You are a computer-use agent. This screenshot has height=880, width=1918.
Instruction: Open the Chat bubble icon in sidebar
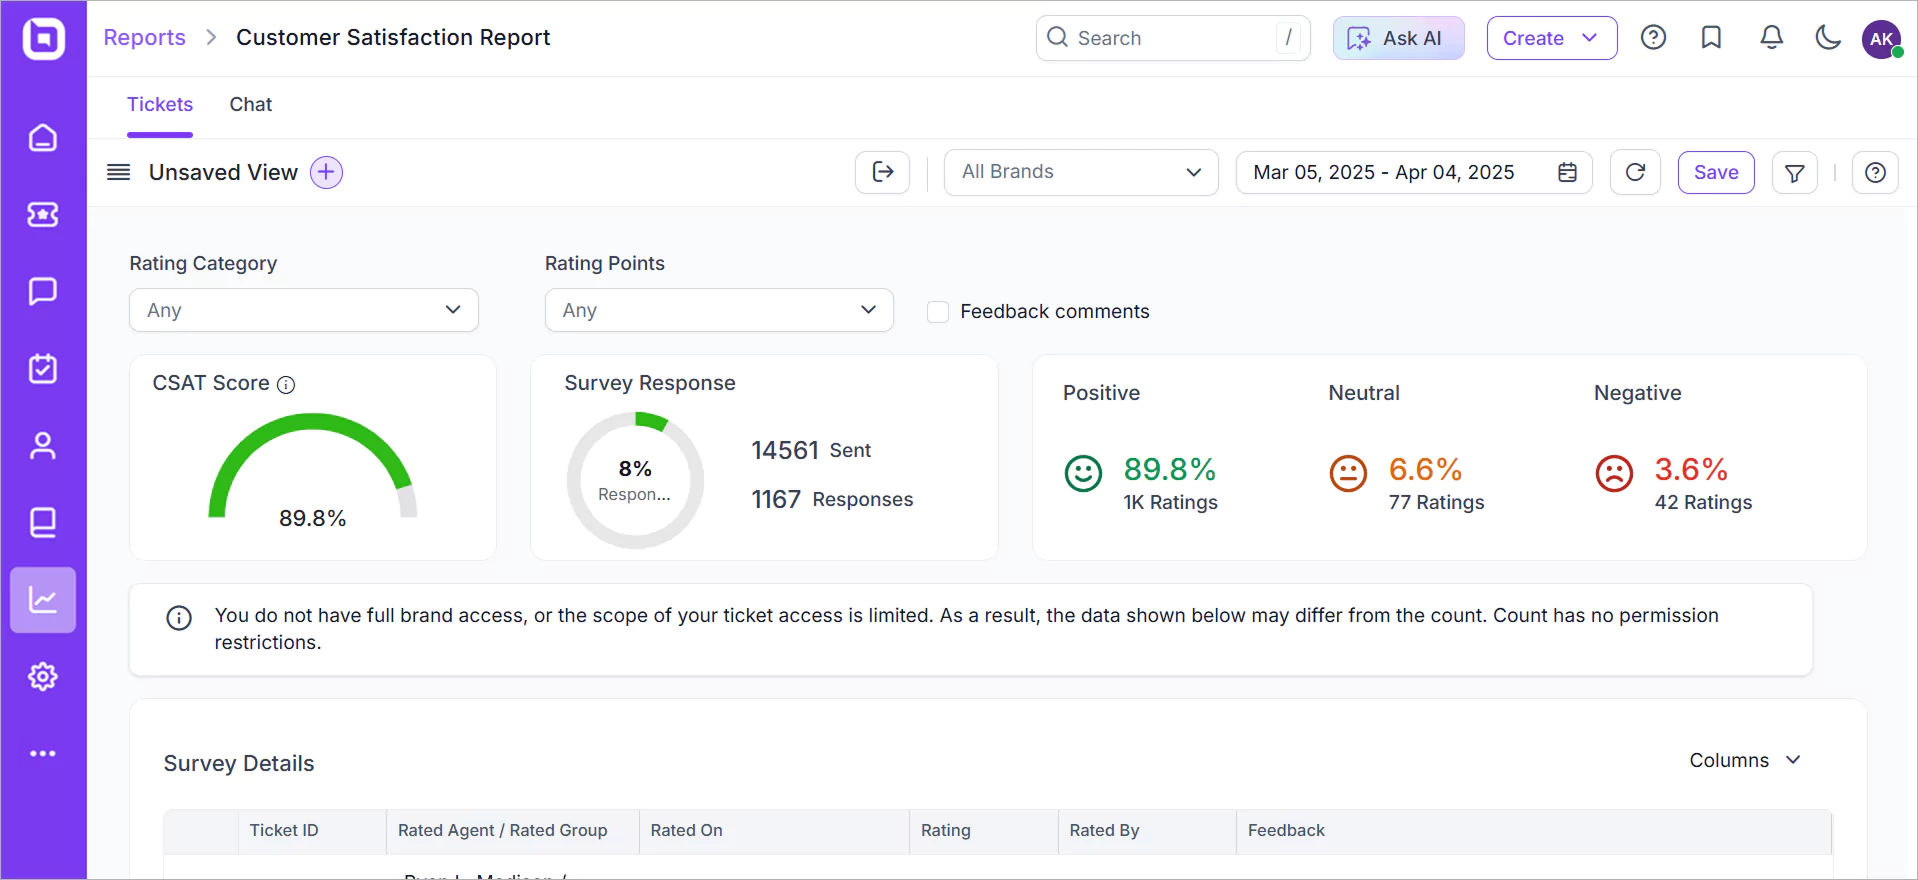[43, 291]
